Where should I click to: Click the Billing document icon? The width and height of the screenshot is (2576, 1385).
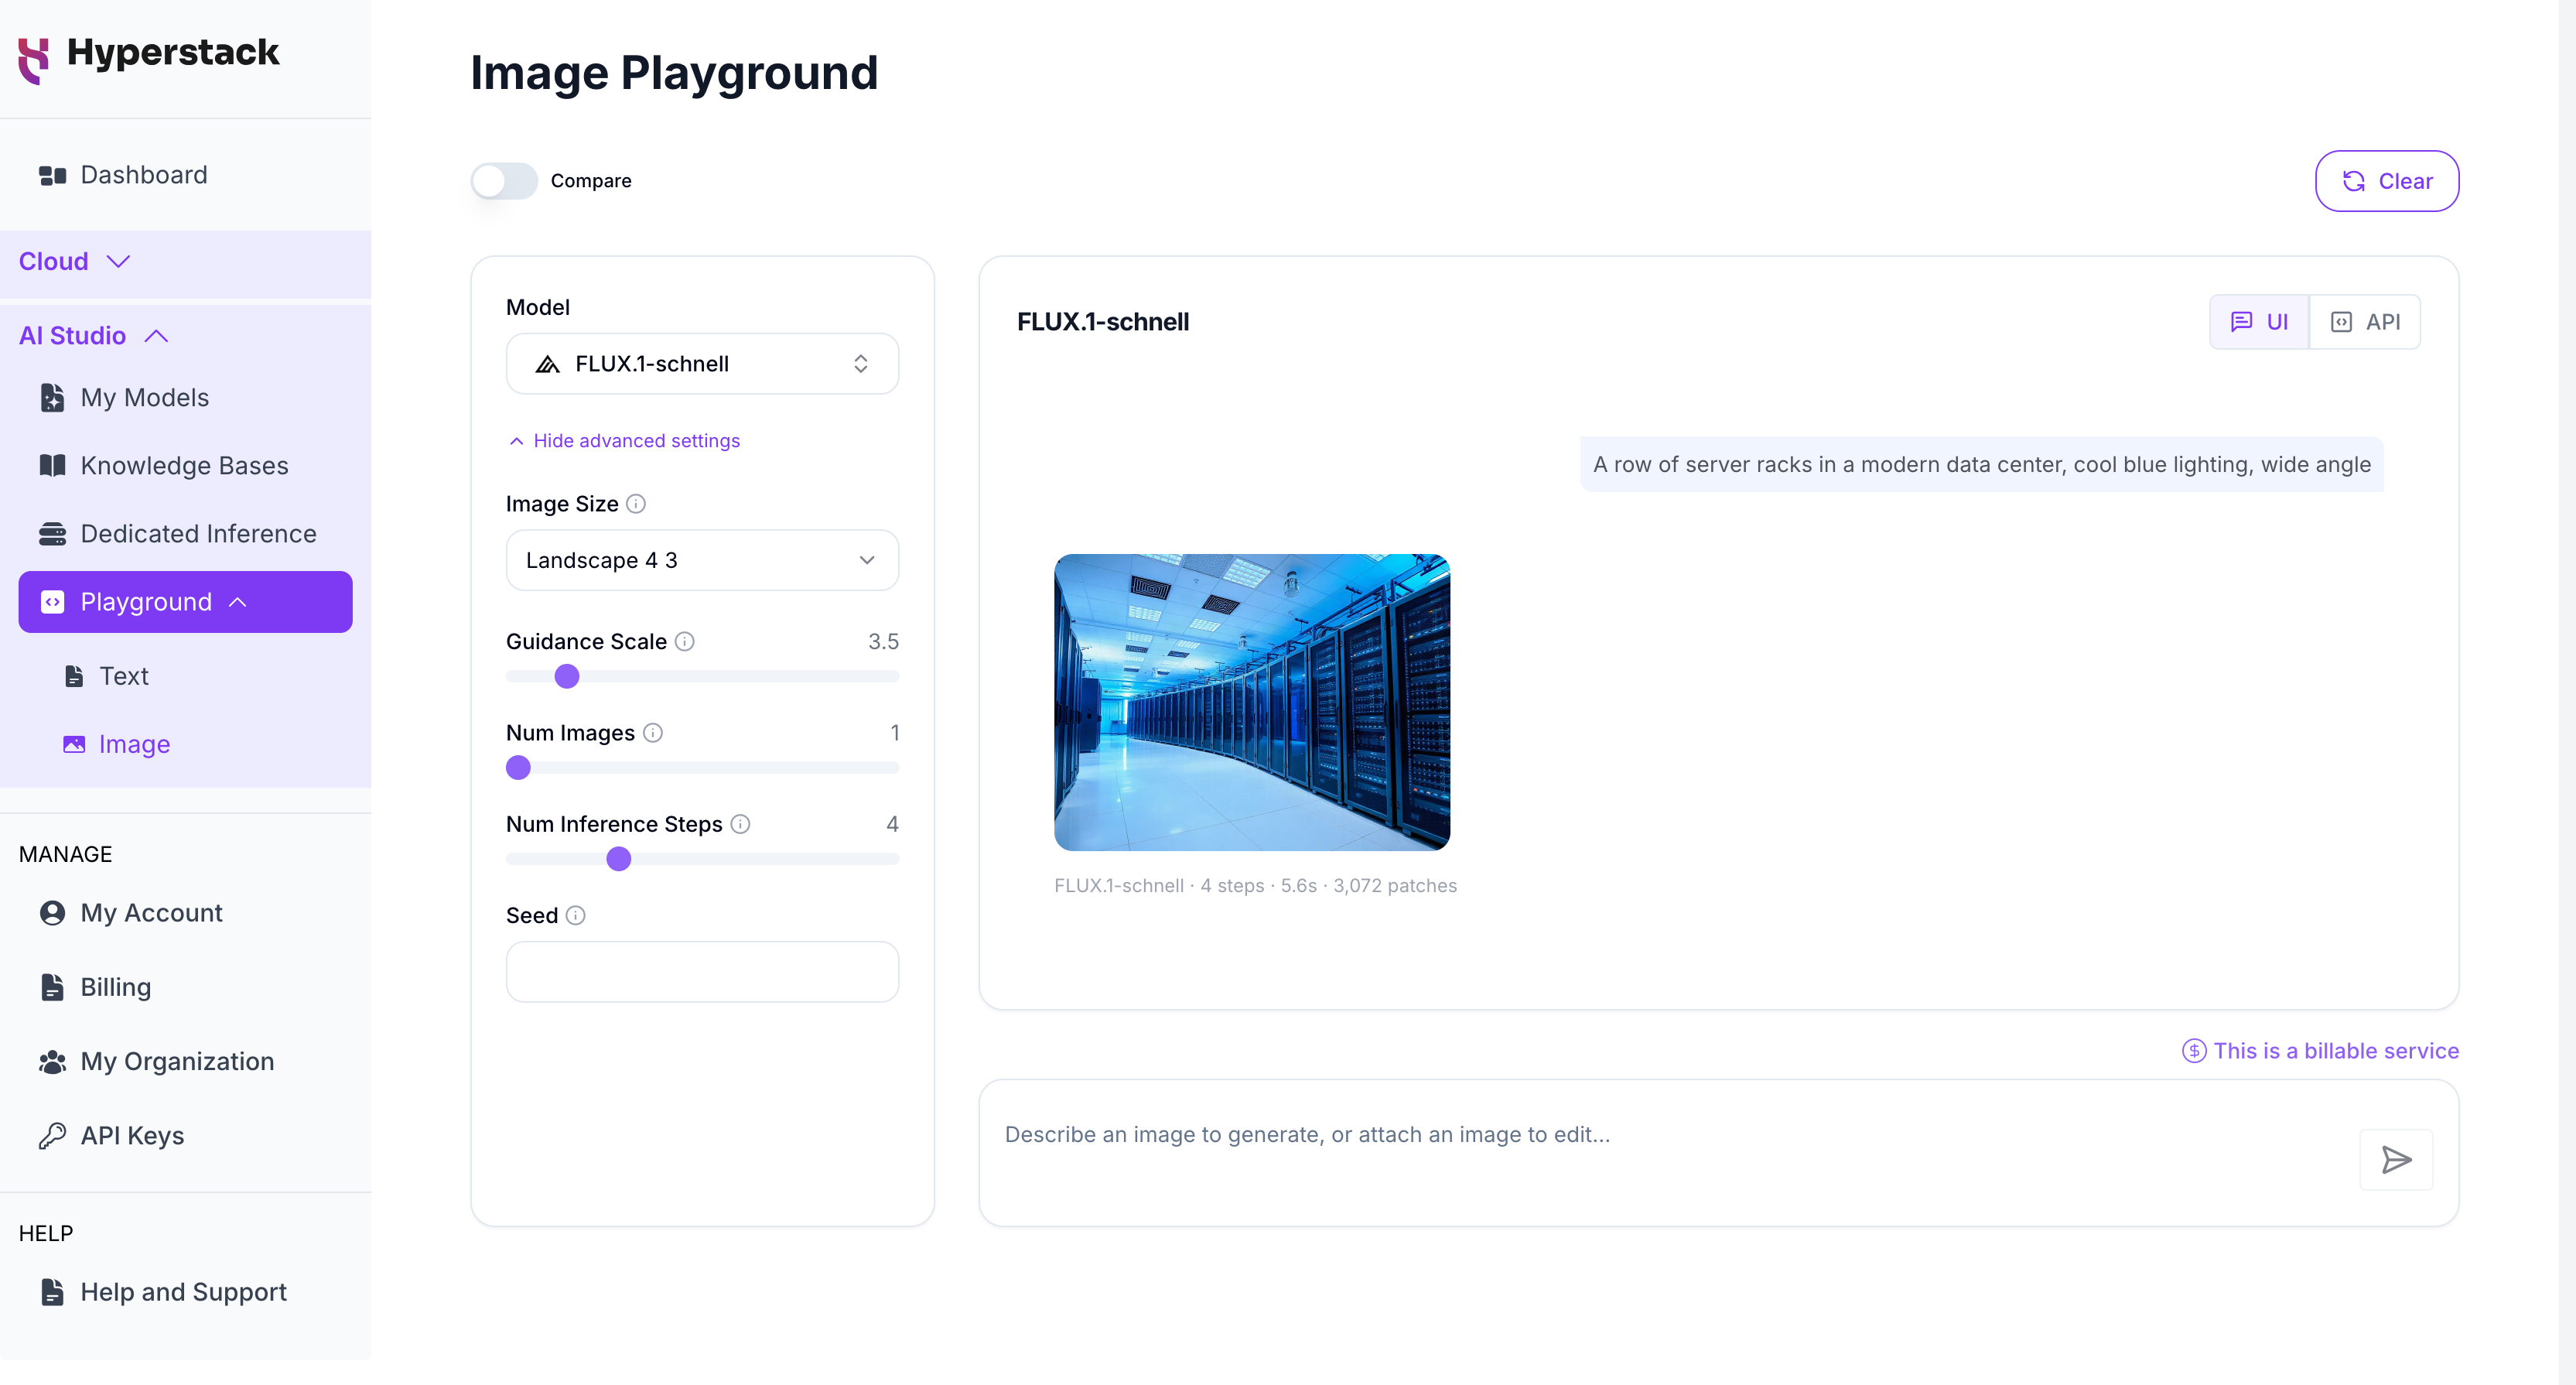coord(52,987)
